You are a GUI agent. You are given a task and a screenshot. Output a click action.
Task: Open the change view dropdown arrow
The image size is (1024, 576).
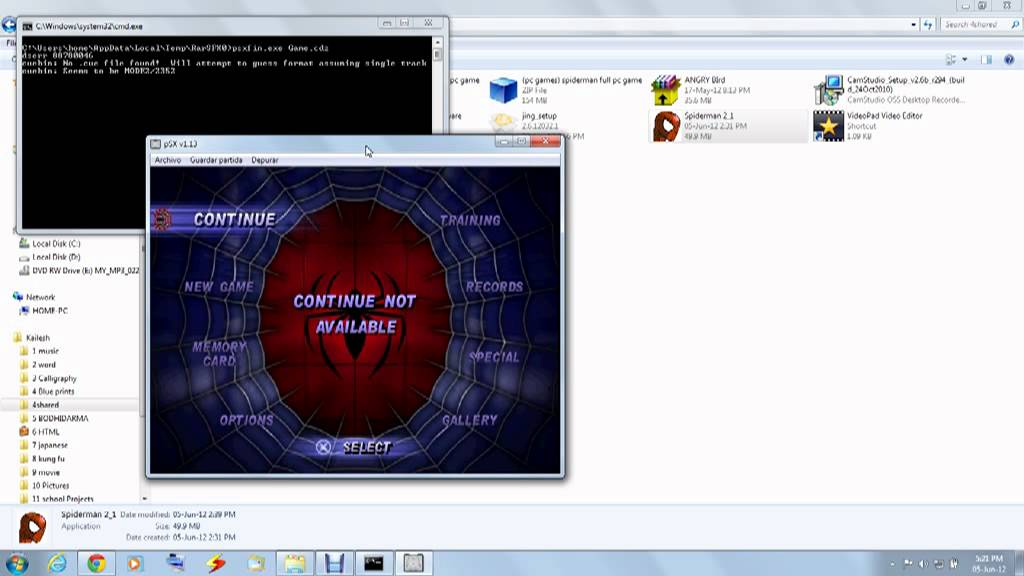965,59
